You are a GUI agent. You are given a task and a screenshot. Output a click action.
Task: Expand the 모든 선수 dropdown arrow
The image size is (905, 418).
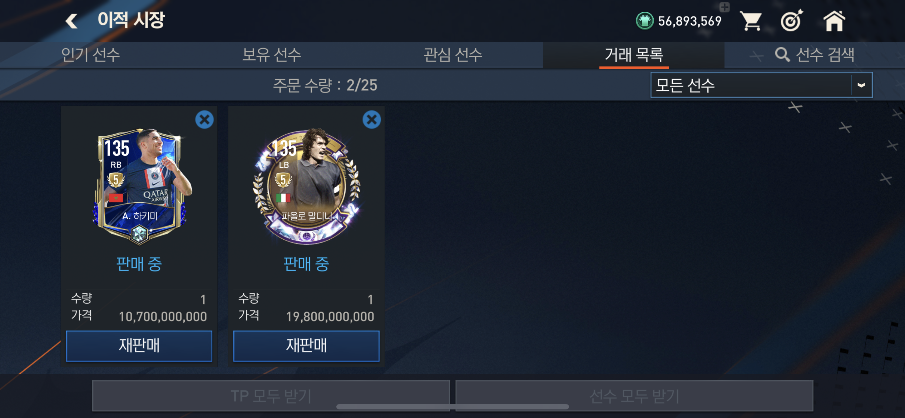pyautogui.click(x=861, y=85)
